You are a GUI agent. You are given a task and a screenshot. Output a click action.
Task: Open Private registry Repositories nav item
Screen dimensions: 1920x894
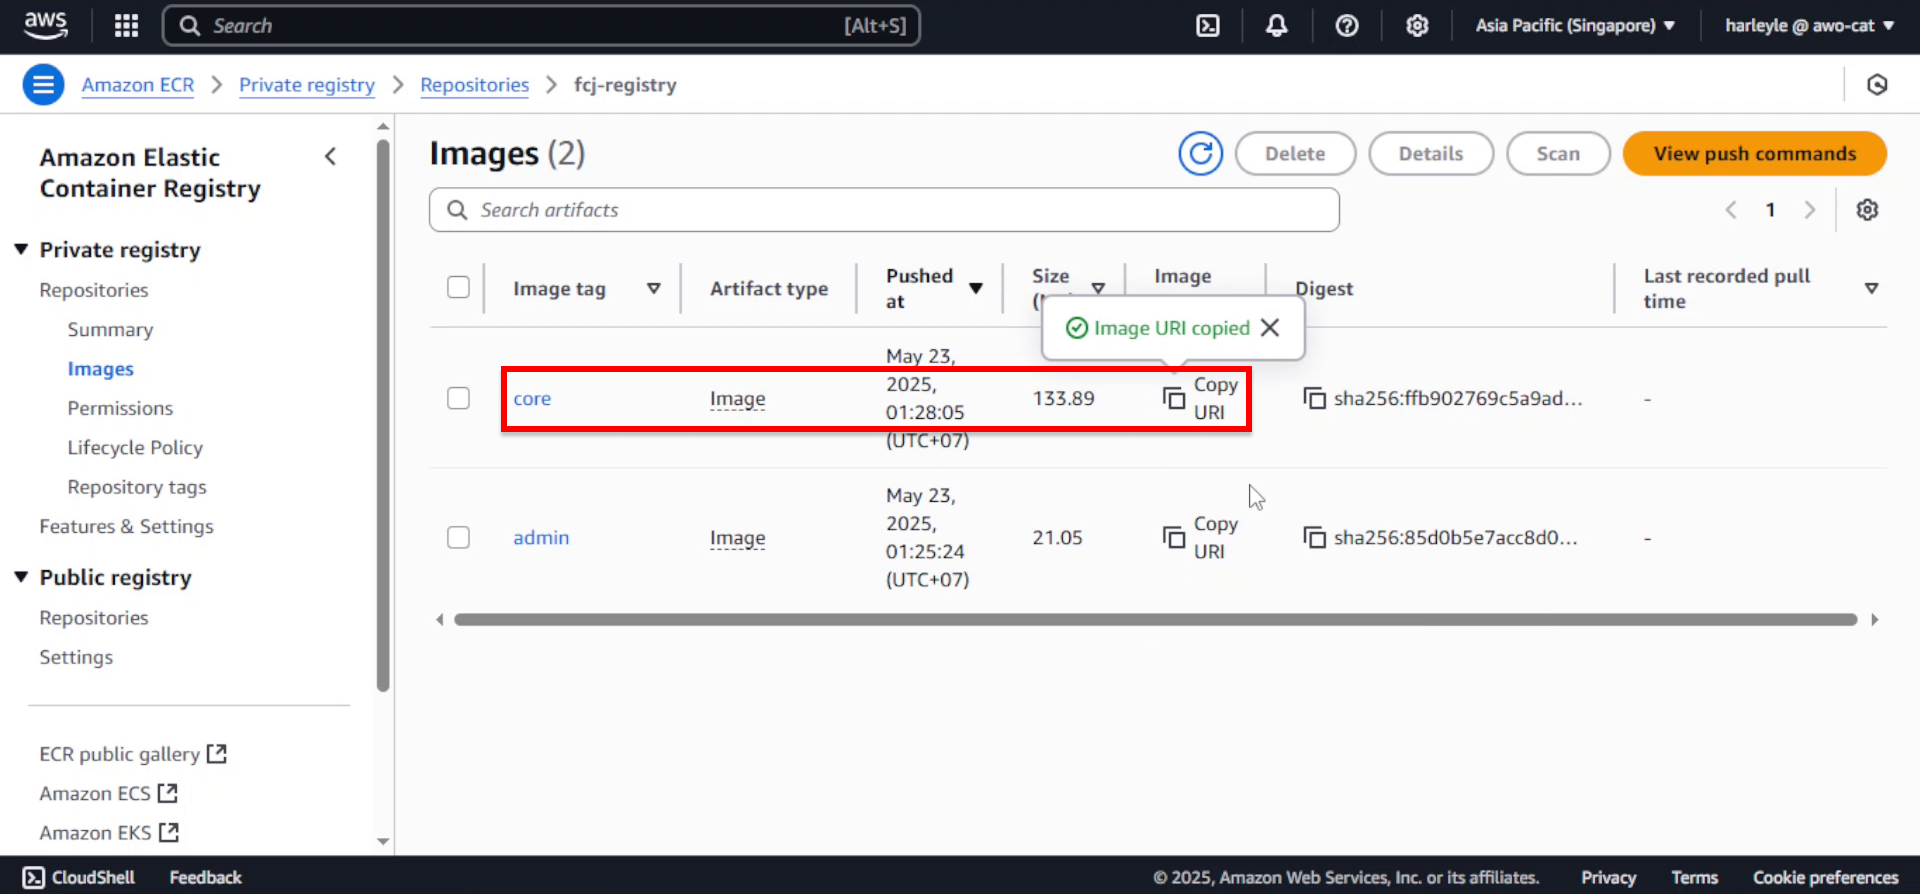94,290
